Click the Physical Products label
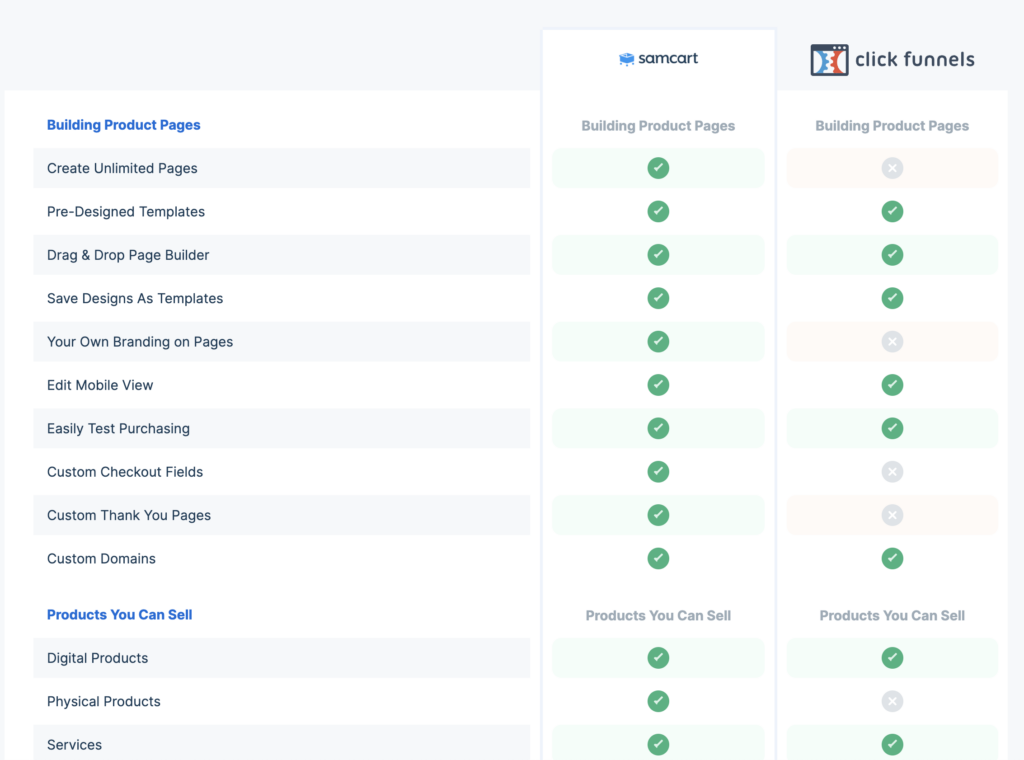The width and height of the screenshot is (1024, 760). click(x=104, y=701)
